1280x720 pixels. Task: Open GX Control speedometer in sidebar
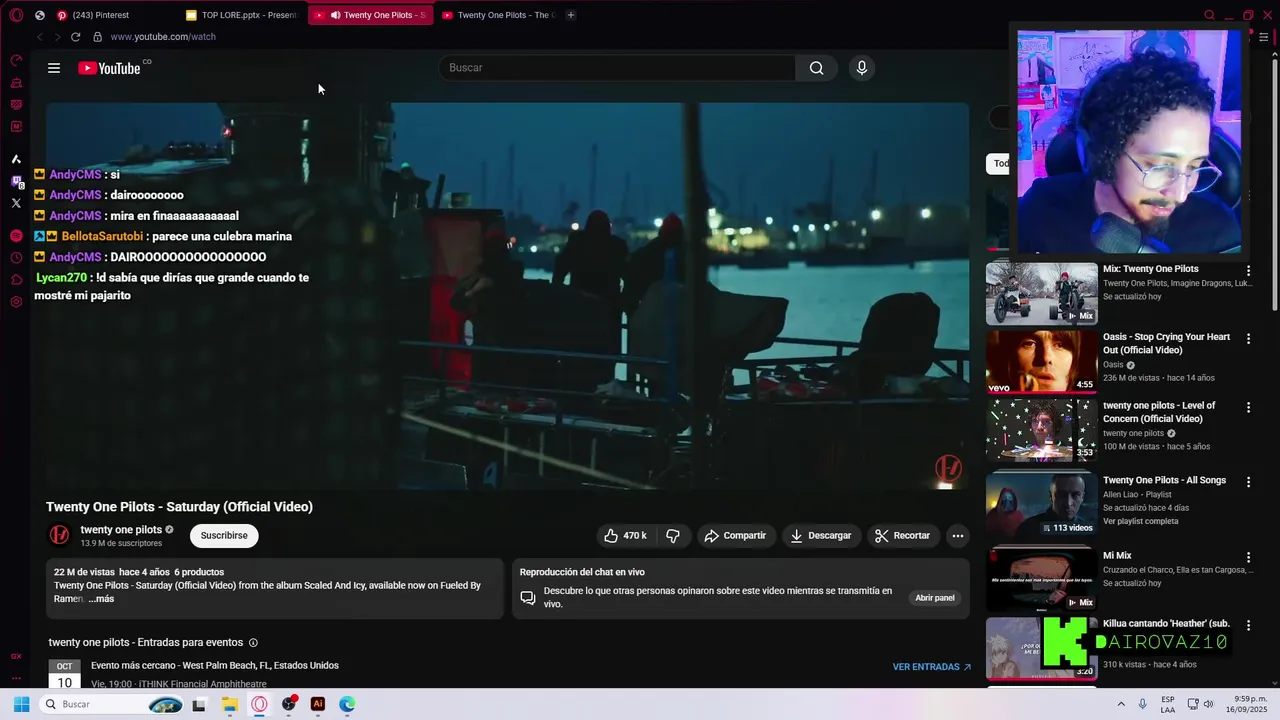[16, 61]
